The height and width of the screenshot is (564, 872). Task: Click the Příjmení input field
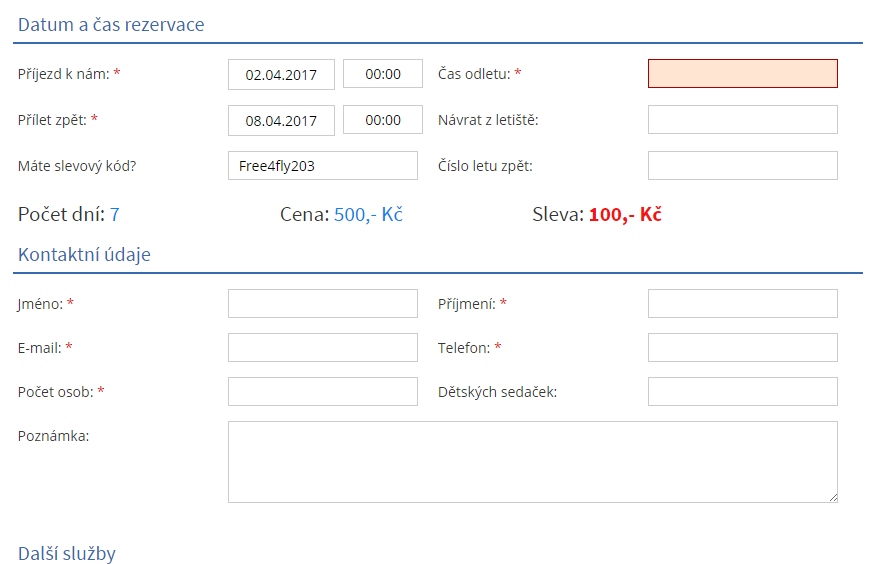[x=742, y=304]
